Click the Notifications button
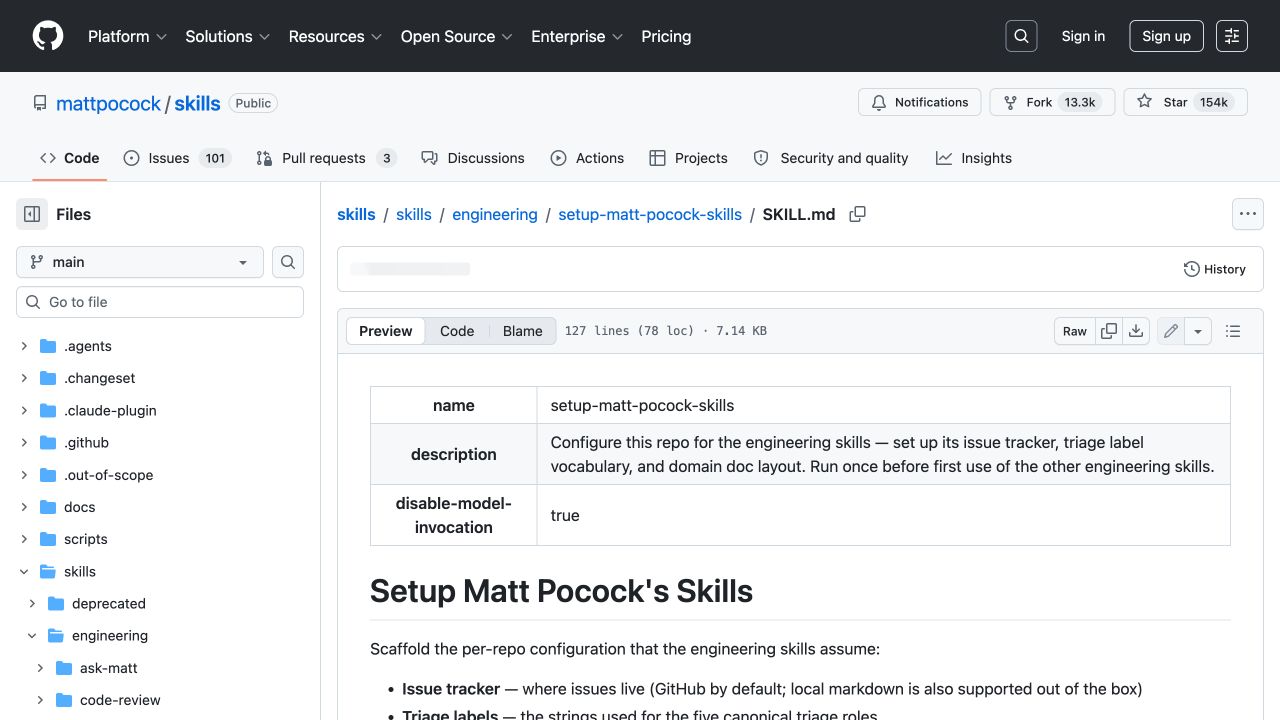Image resolution: width=1280 pixels, height=720 pixels. click(920, 102)
